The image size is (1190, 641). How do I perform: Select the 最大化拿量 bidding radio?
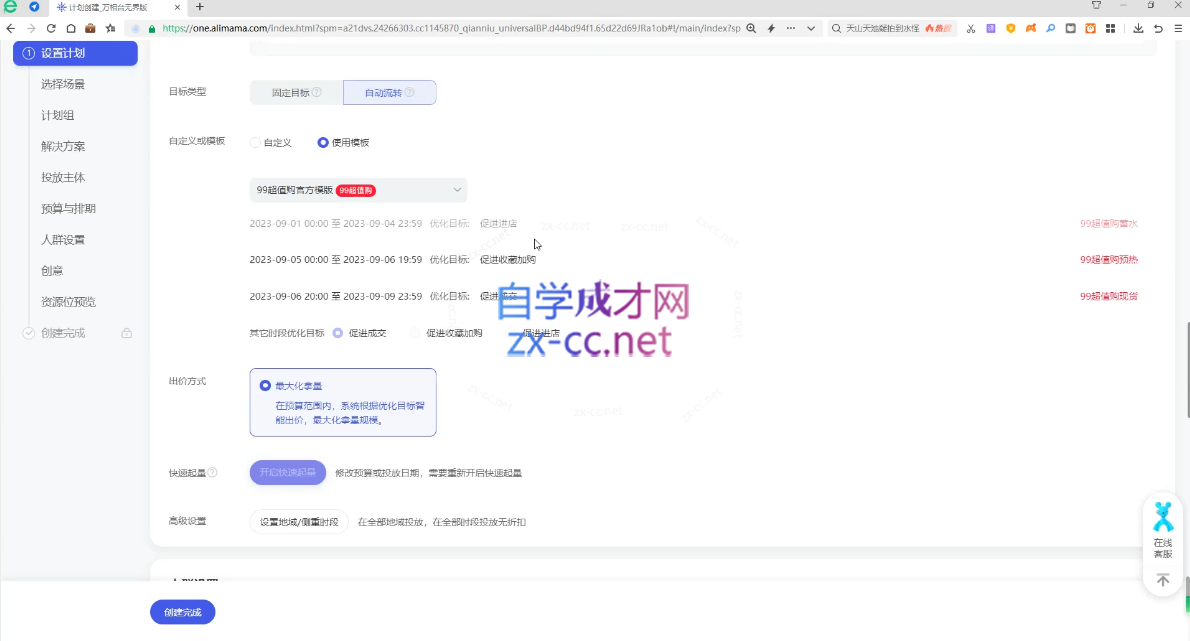tap(265, 385)
